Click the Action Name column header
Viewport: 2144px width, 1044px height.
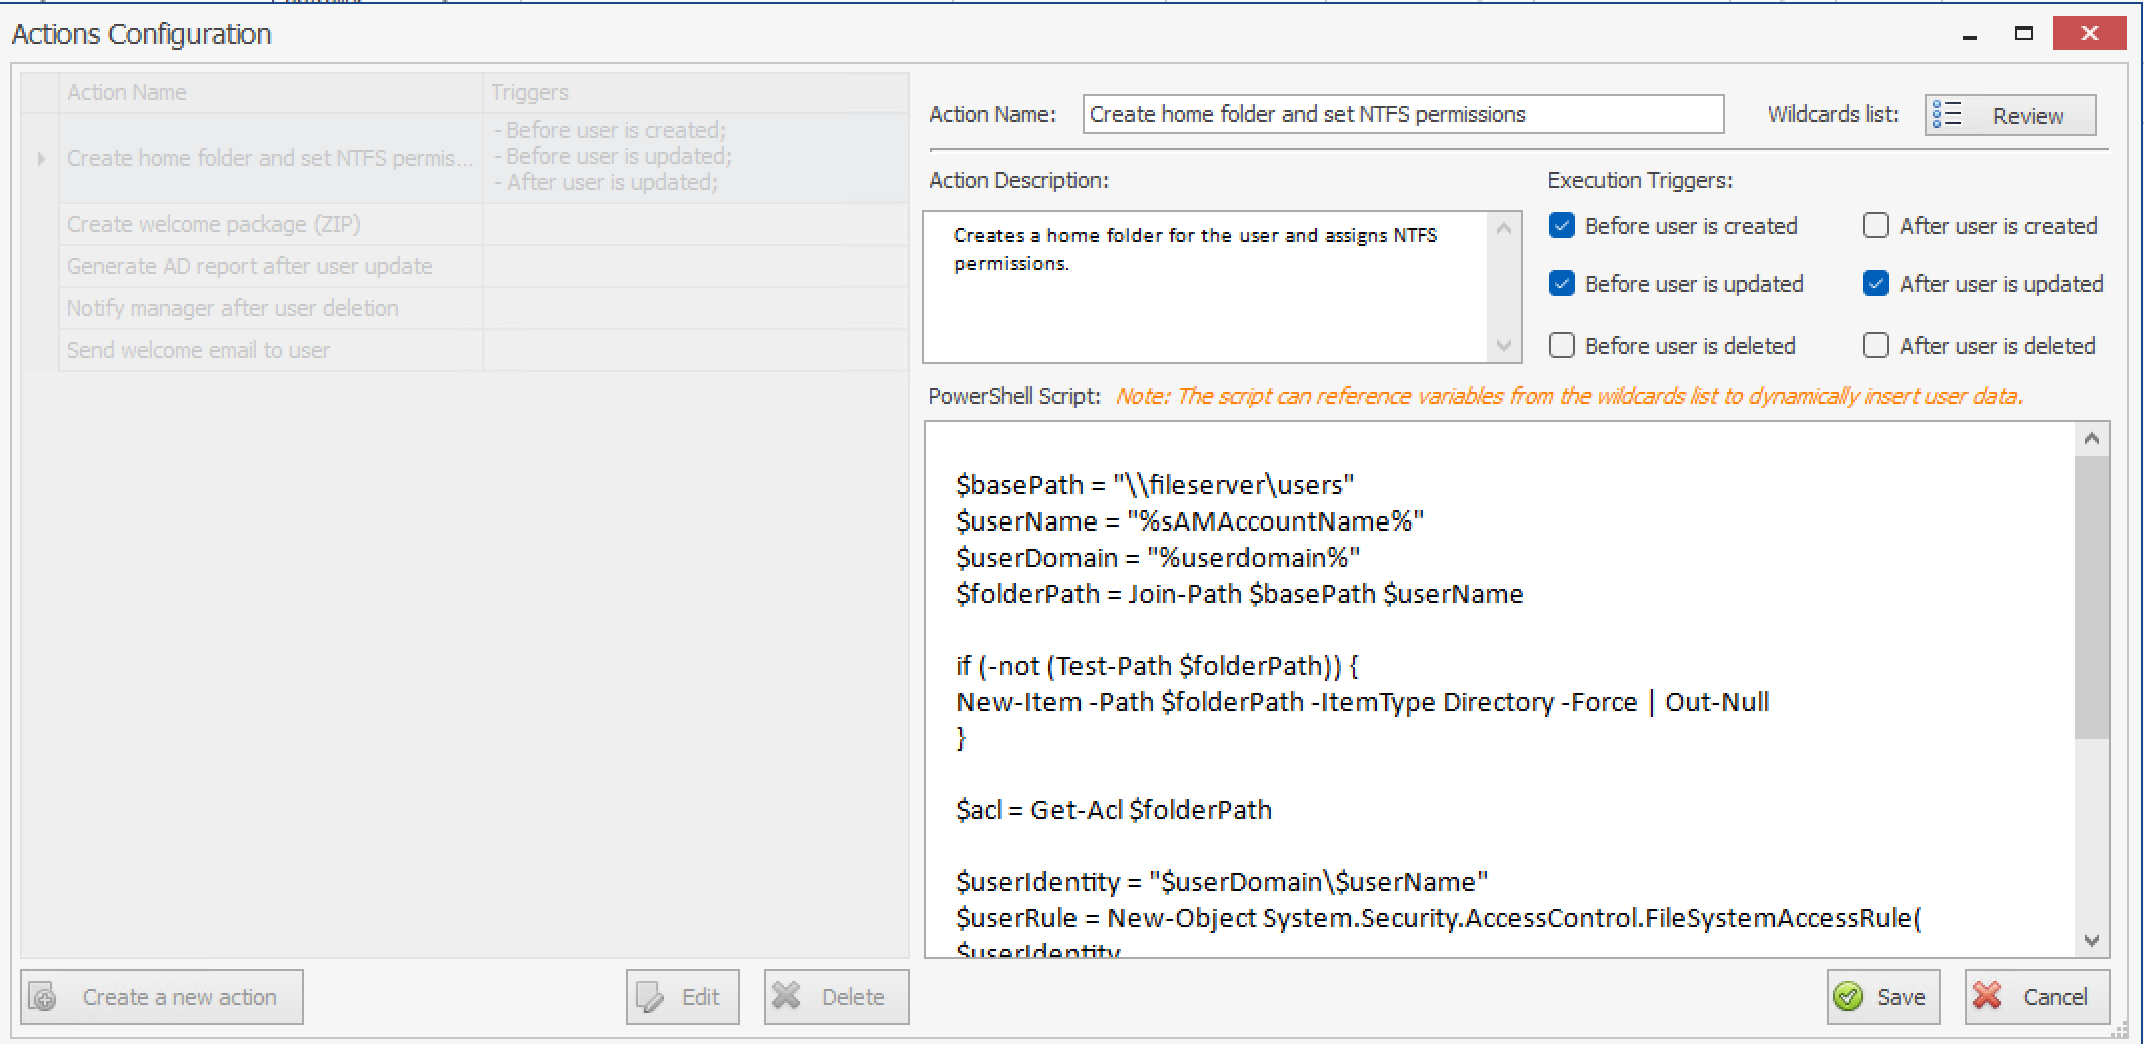(x=271, y=92)
